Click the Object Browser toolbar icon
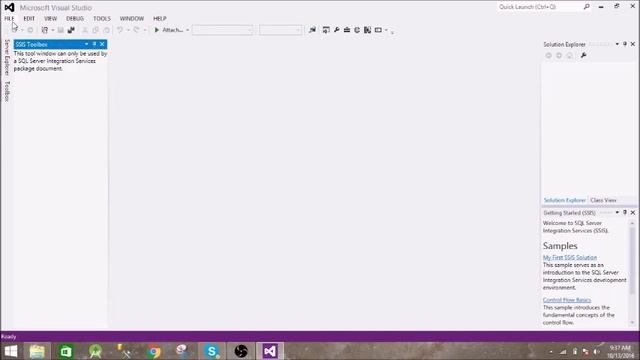The height and width of the screenshot is (360, 640). [x=367, y=30]
